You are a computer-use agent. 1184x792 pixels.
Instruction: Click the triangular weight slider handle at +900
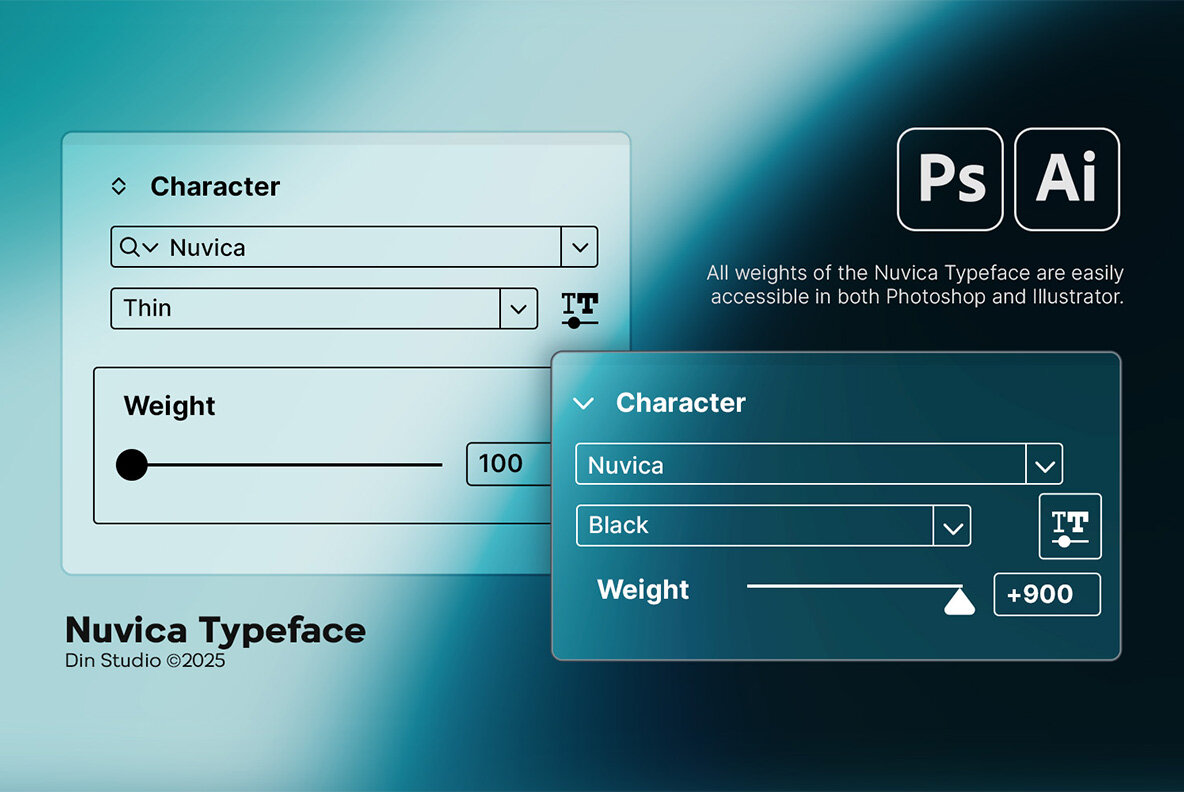(x=959, y=600)
